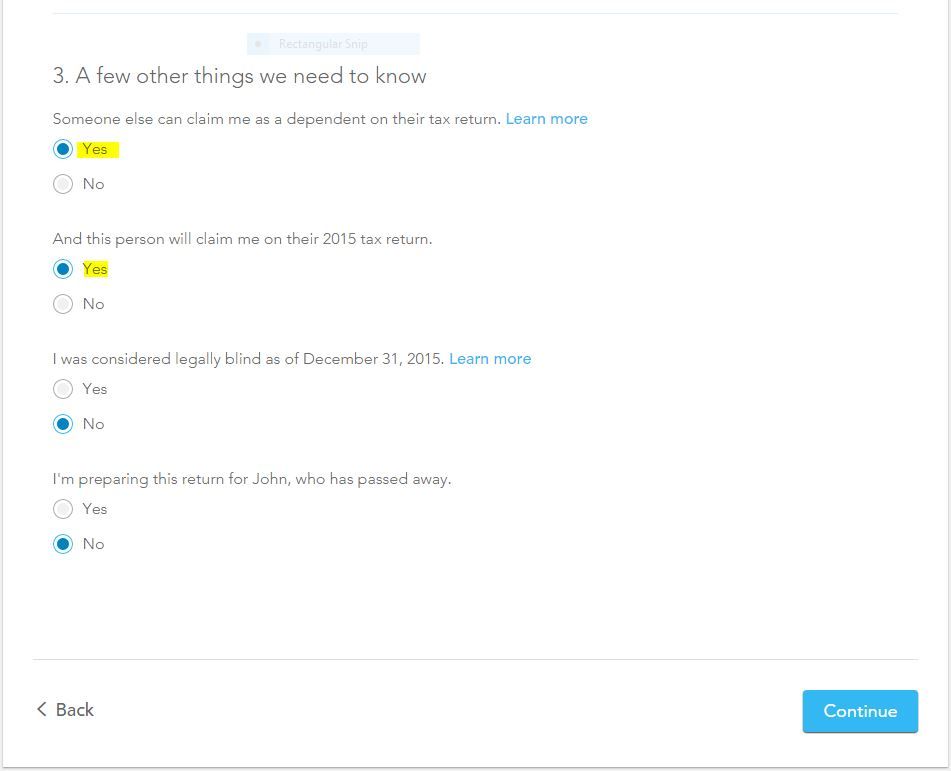The image size is (951, 771).
Task: Choose No for claim on 2015 return
Action: tap(63, 304)
